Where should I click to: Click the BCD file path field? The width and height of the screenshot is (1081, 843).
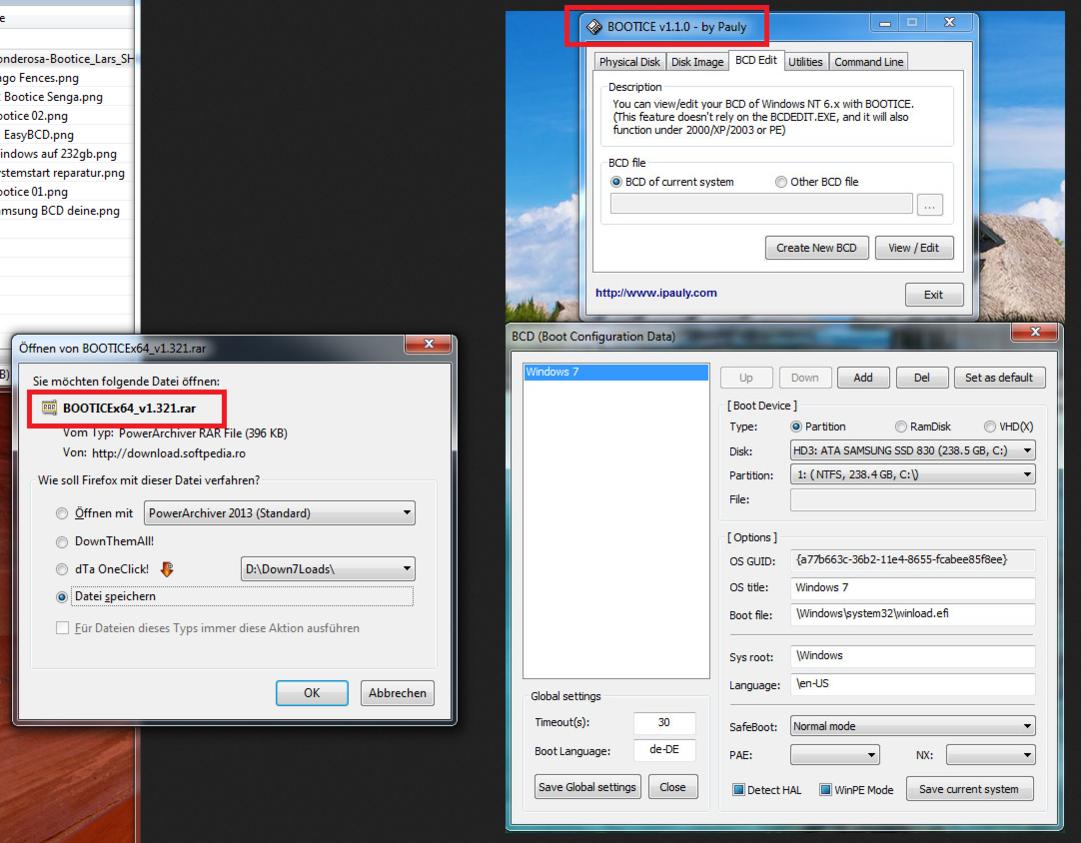[x=761, y=204]
